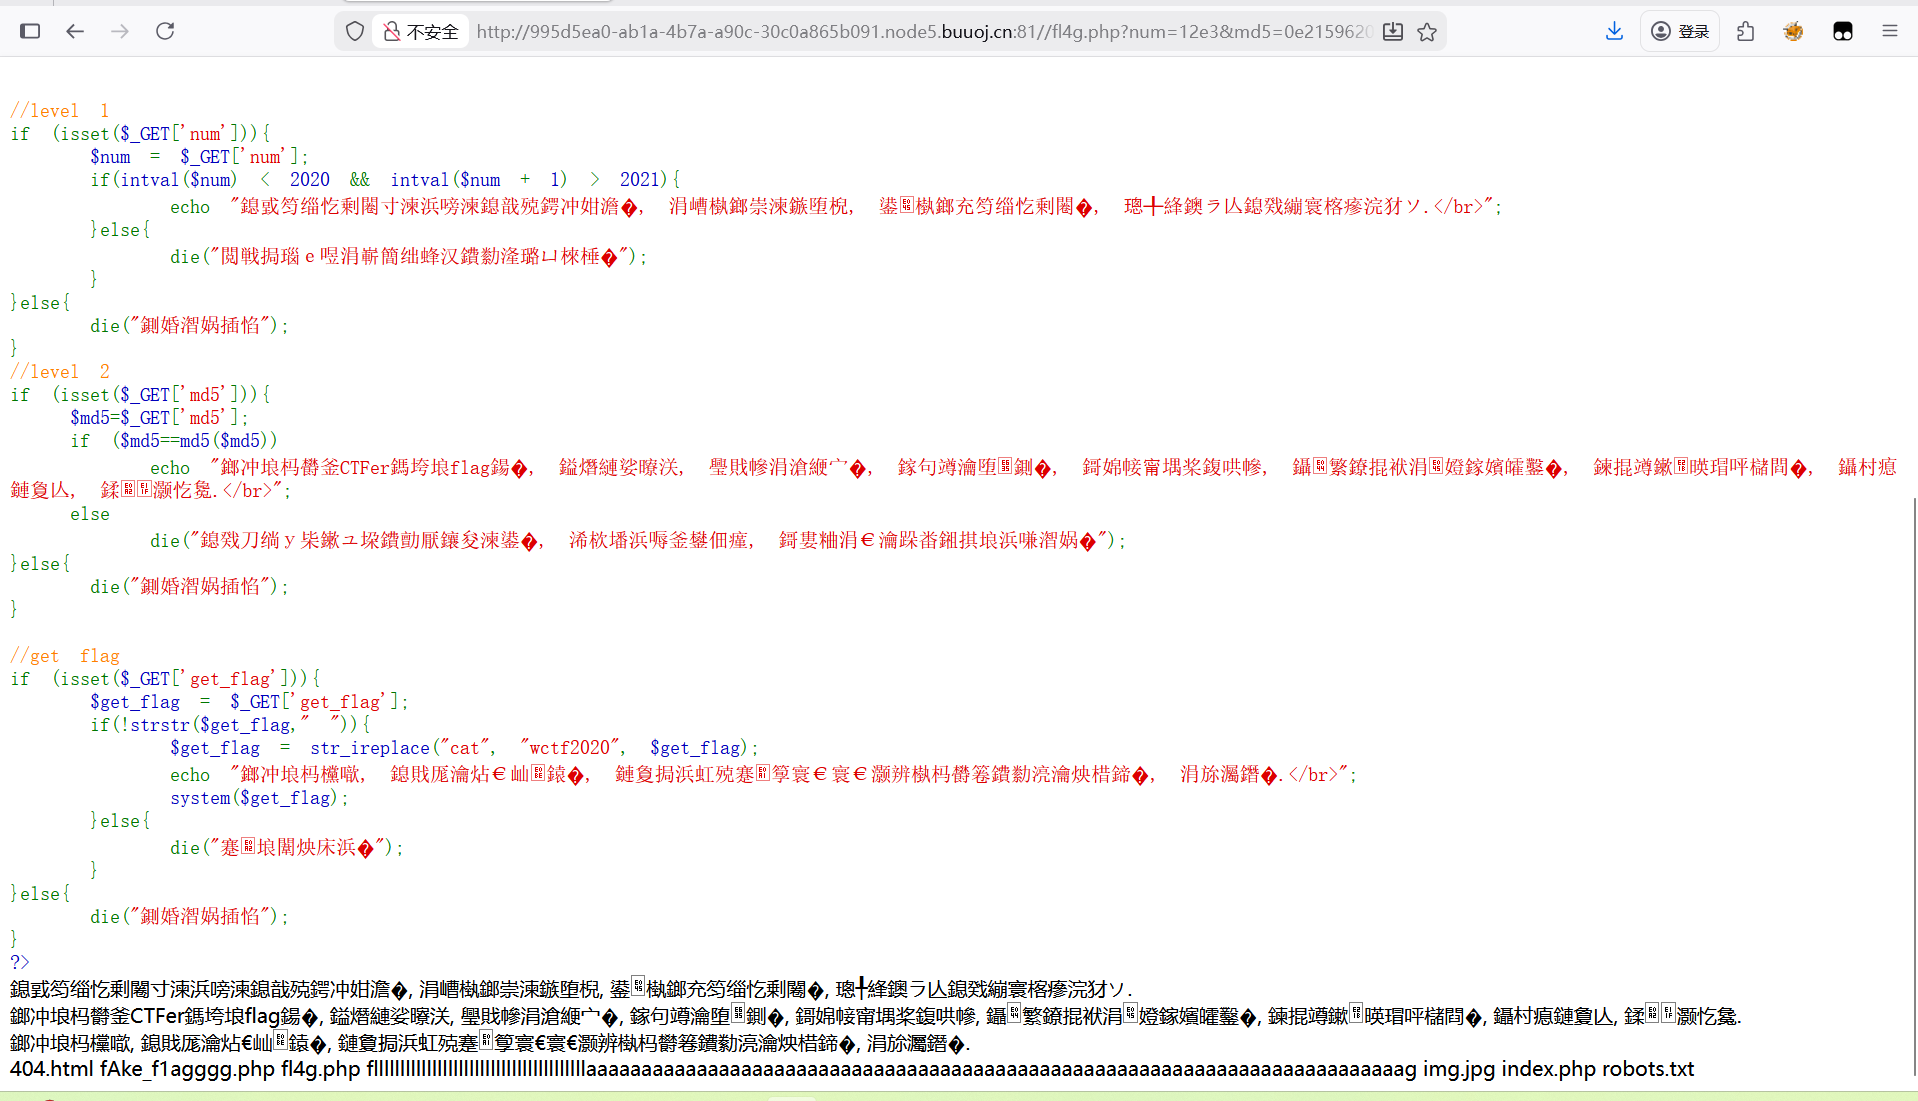Click the save page to device icon
1918x1101 pixels.
(x=1392, y=31)
